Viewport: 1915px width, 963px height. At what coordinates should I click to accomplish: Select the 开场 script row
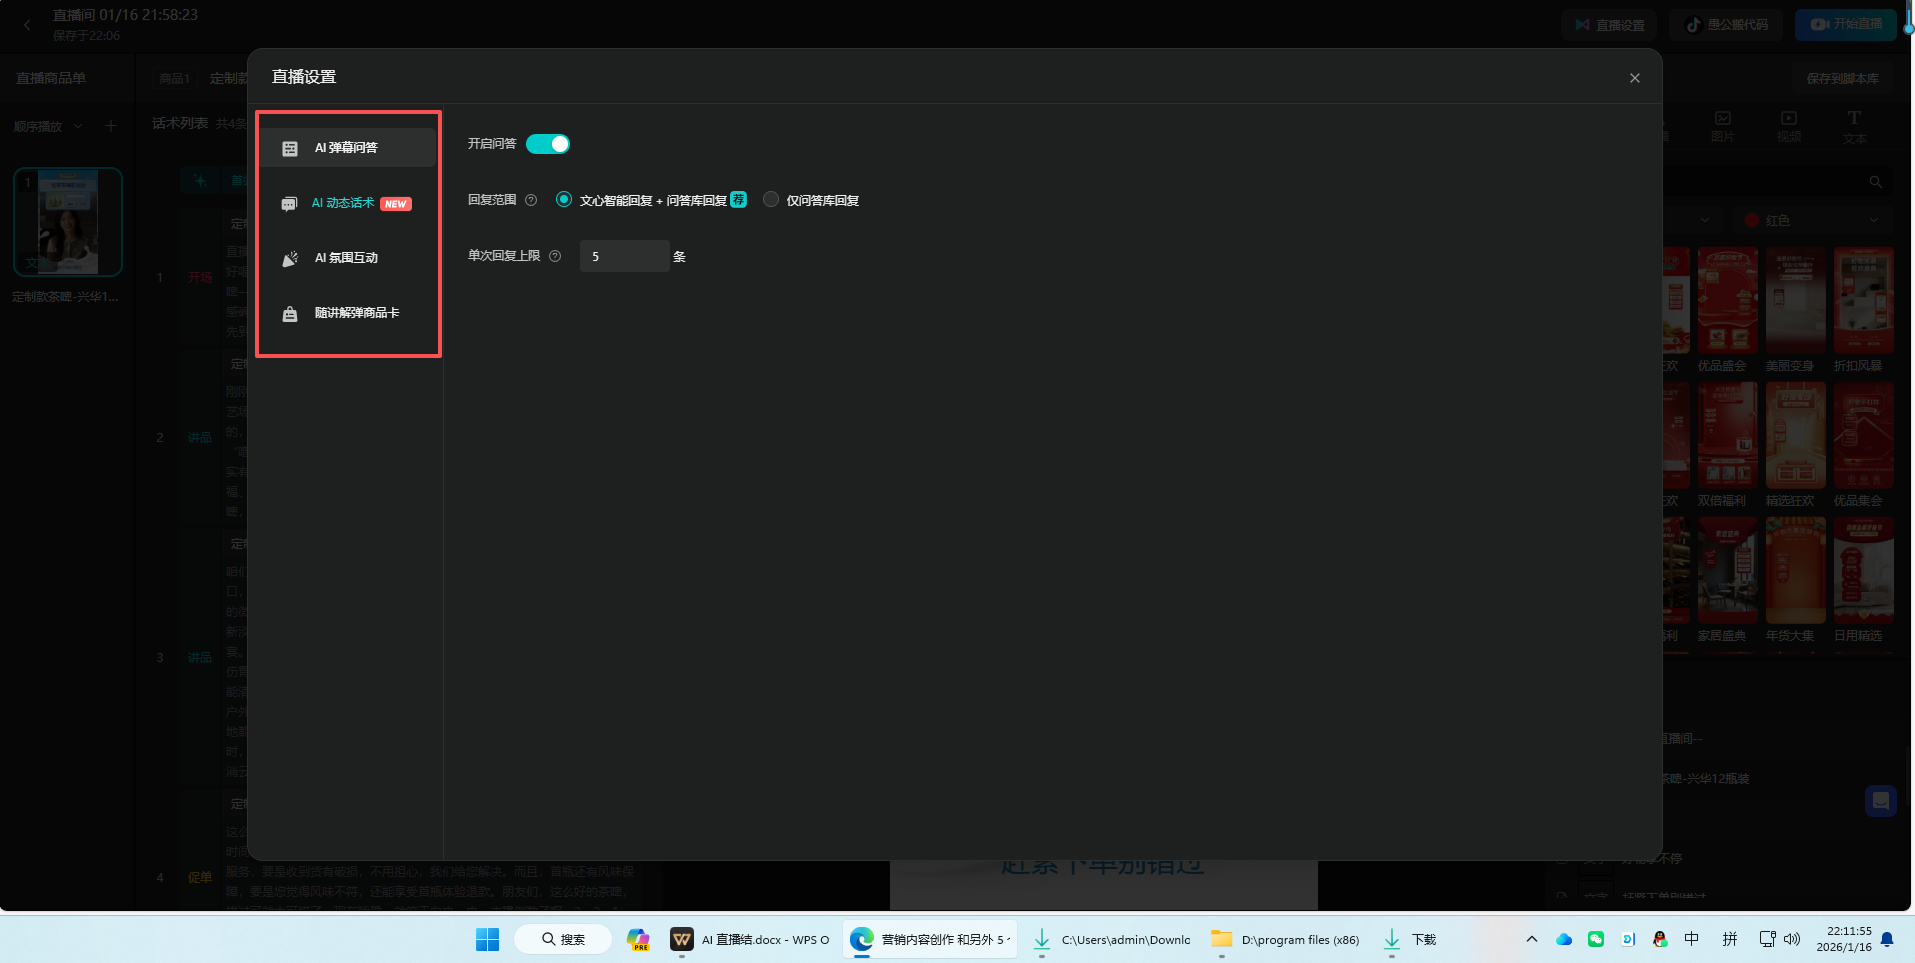[200, 278]
